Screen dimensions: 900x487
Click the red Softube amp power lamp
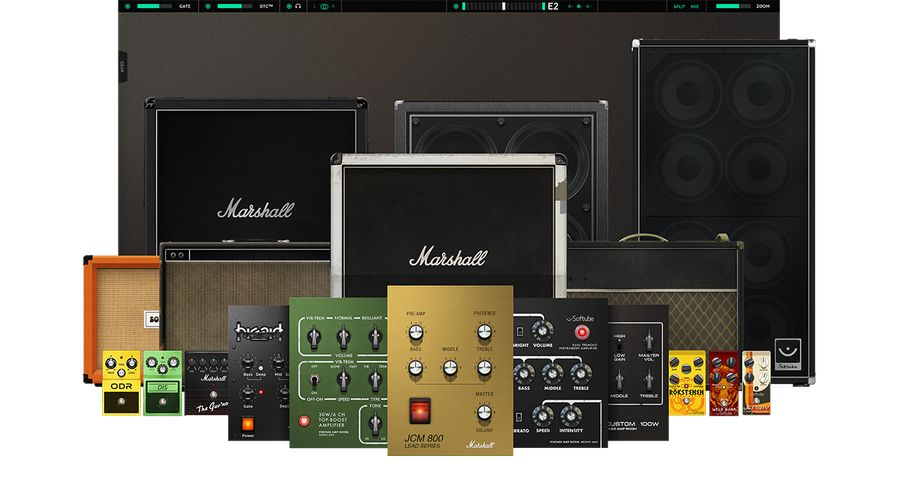point(582,333)
